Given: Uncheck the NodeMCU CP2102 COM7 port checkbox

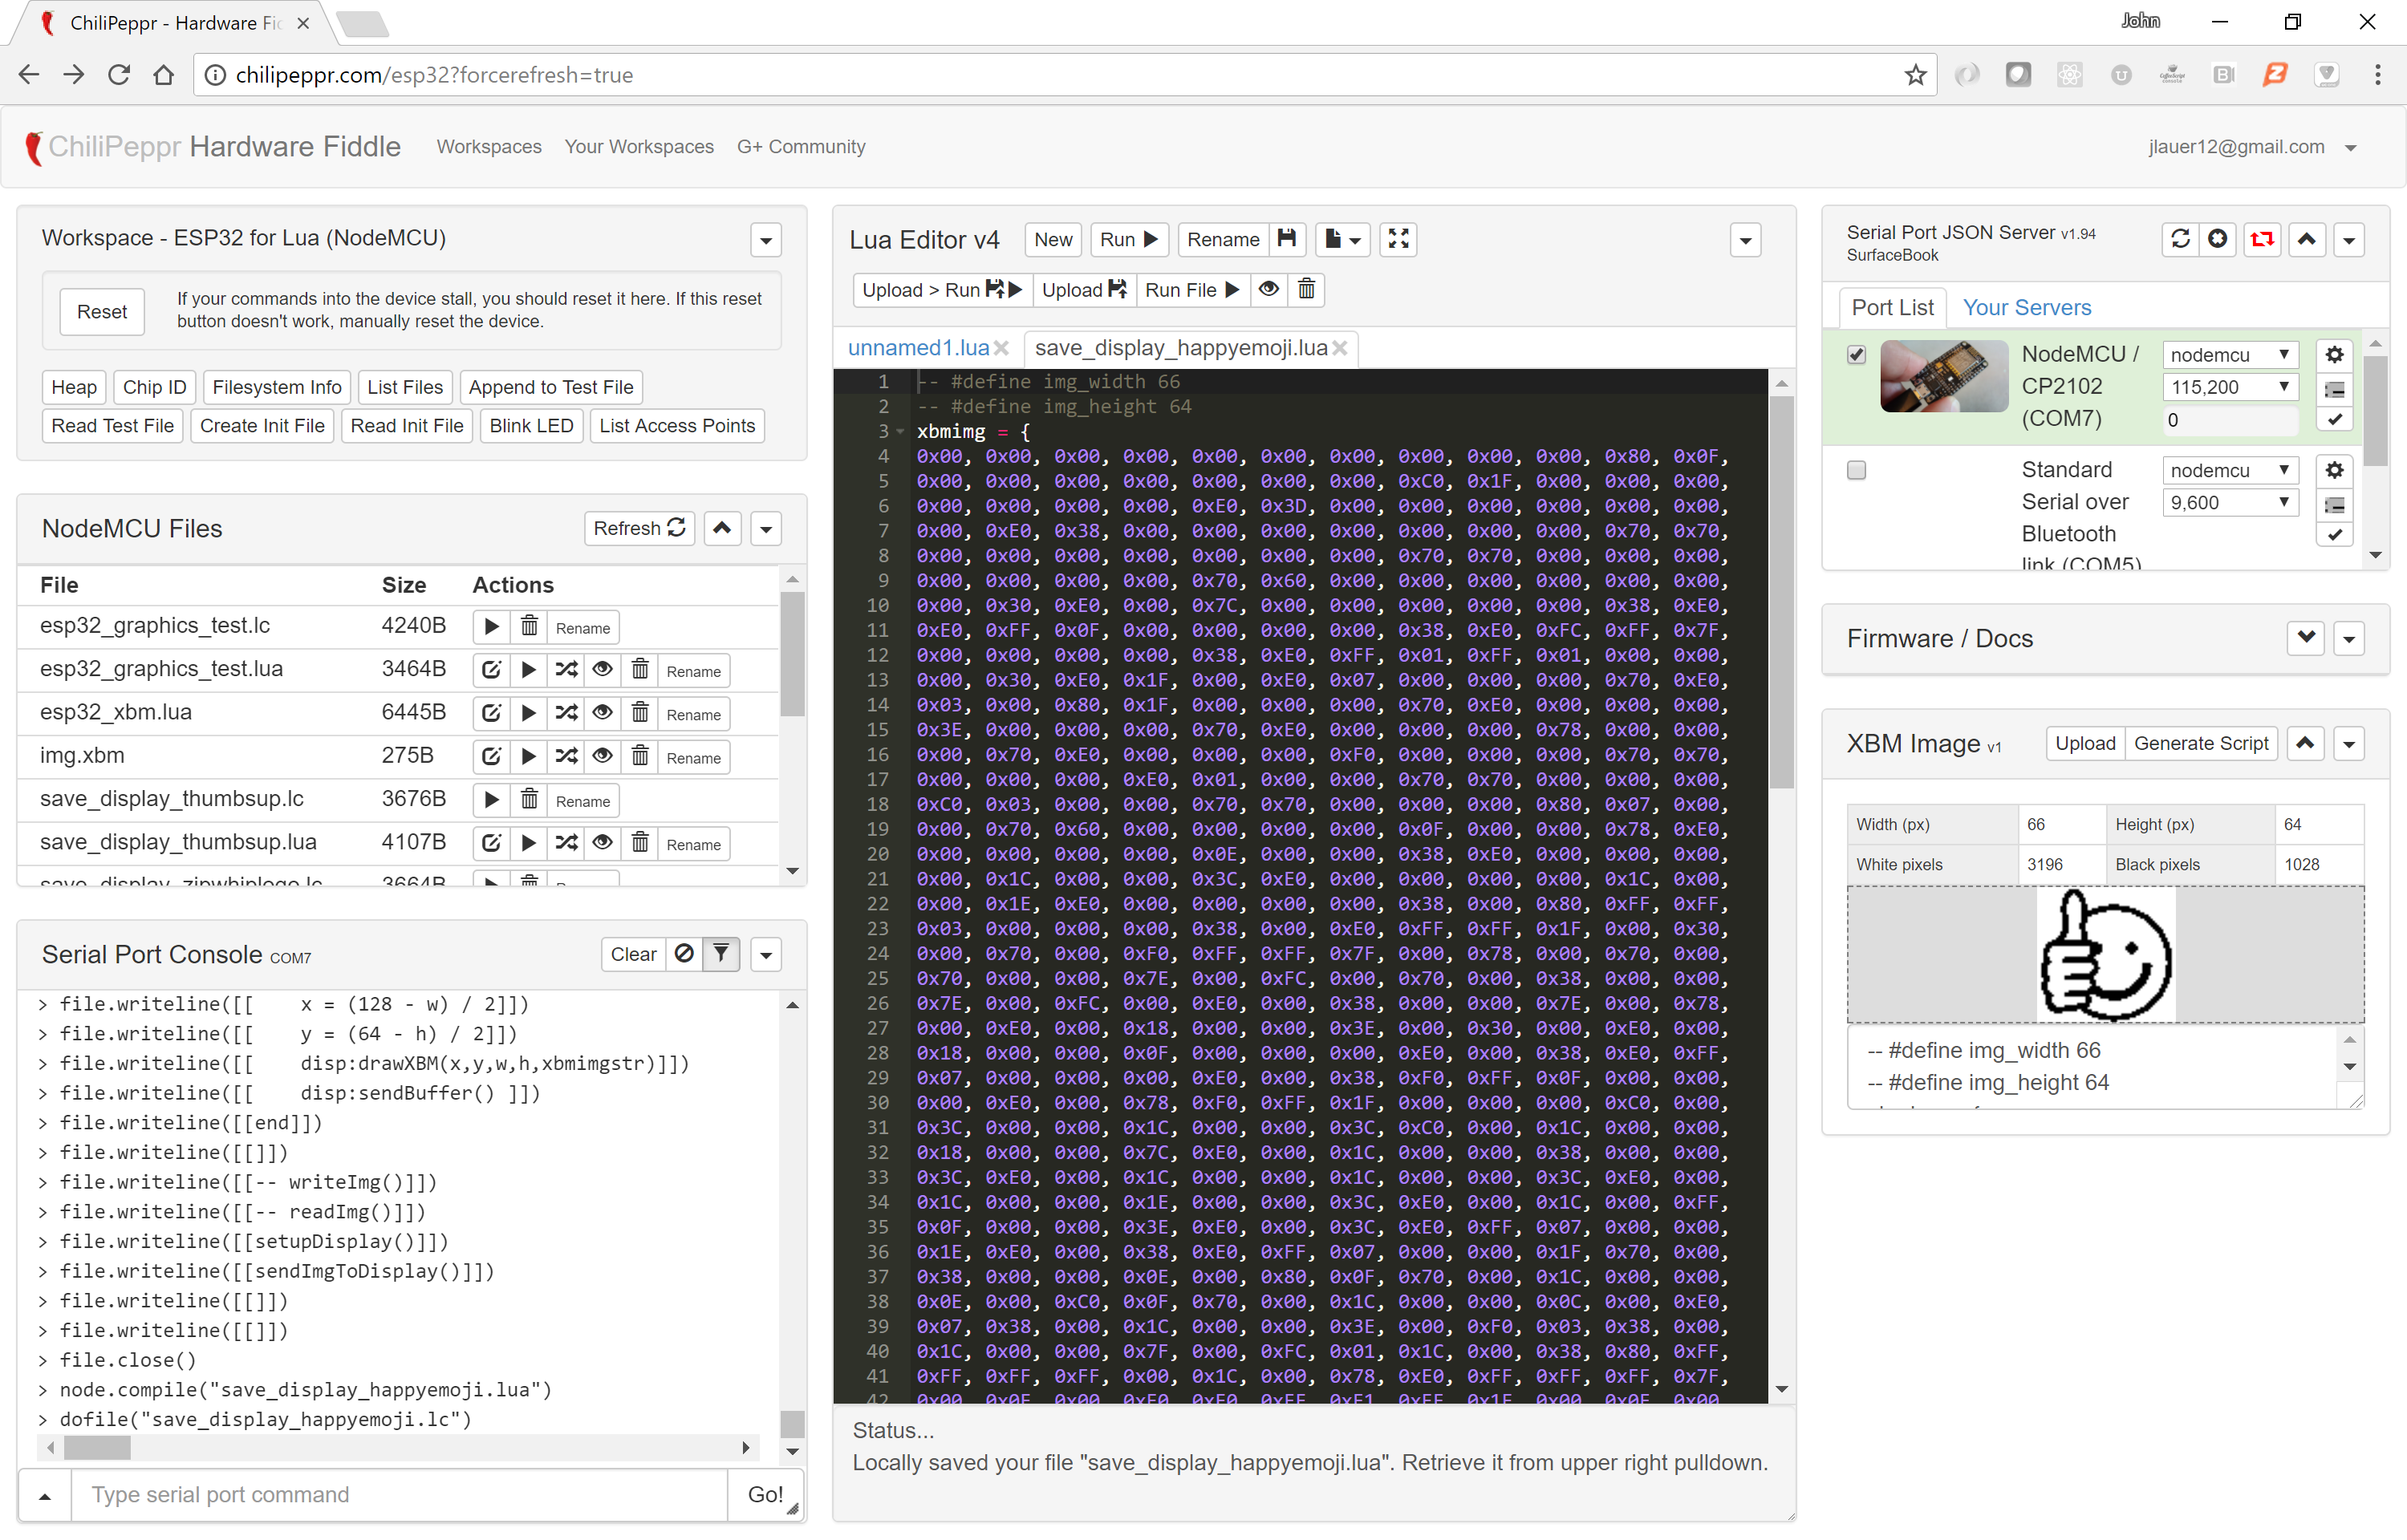Looking at the screenshot, I should [x=1856, y=355].
